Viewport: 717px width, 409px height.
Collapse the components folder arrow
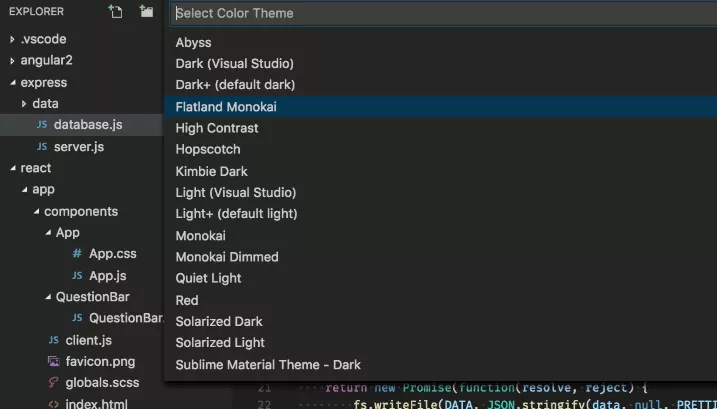pyautogui.click(x=36, y=211)
